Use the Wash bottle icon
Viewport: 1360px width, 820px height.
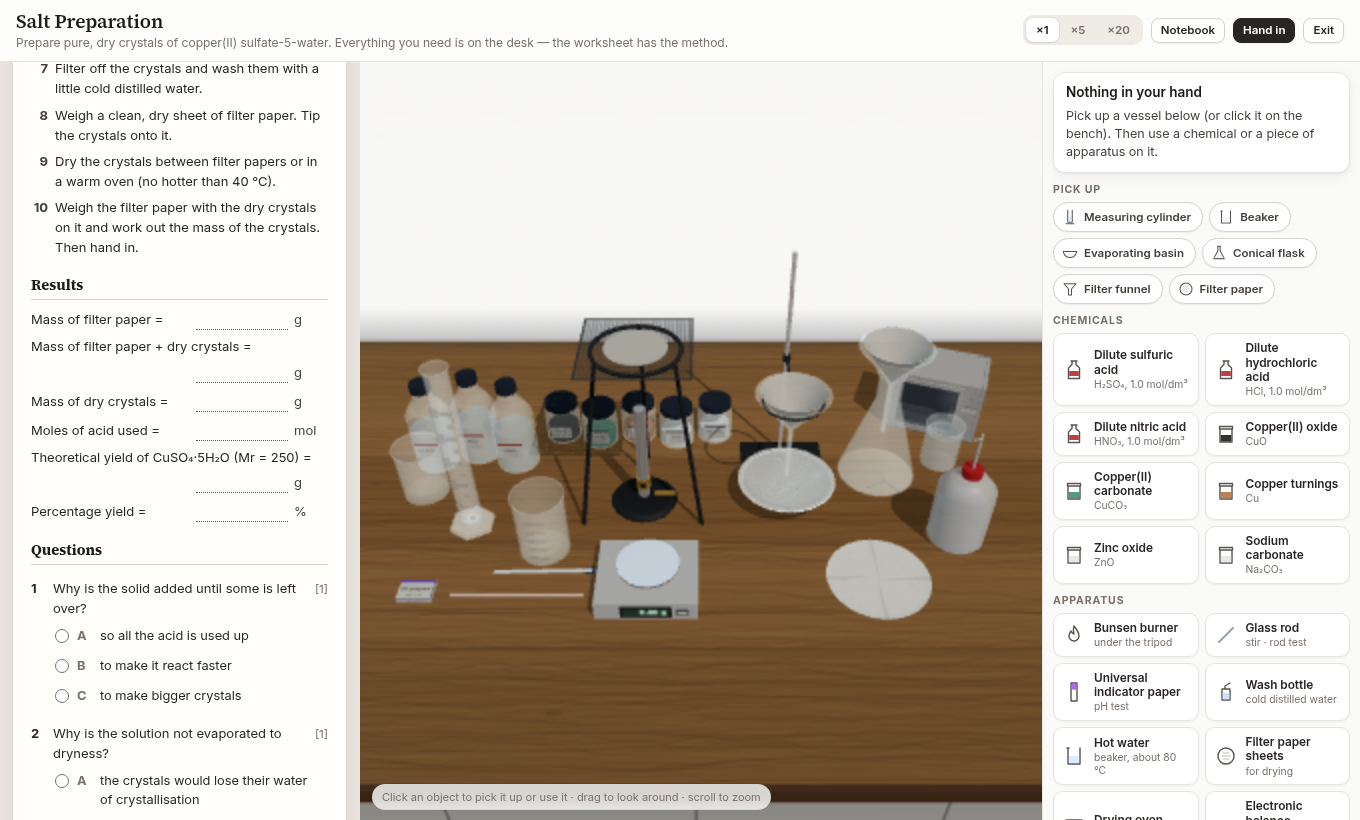point(1226,692)
